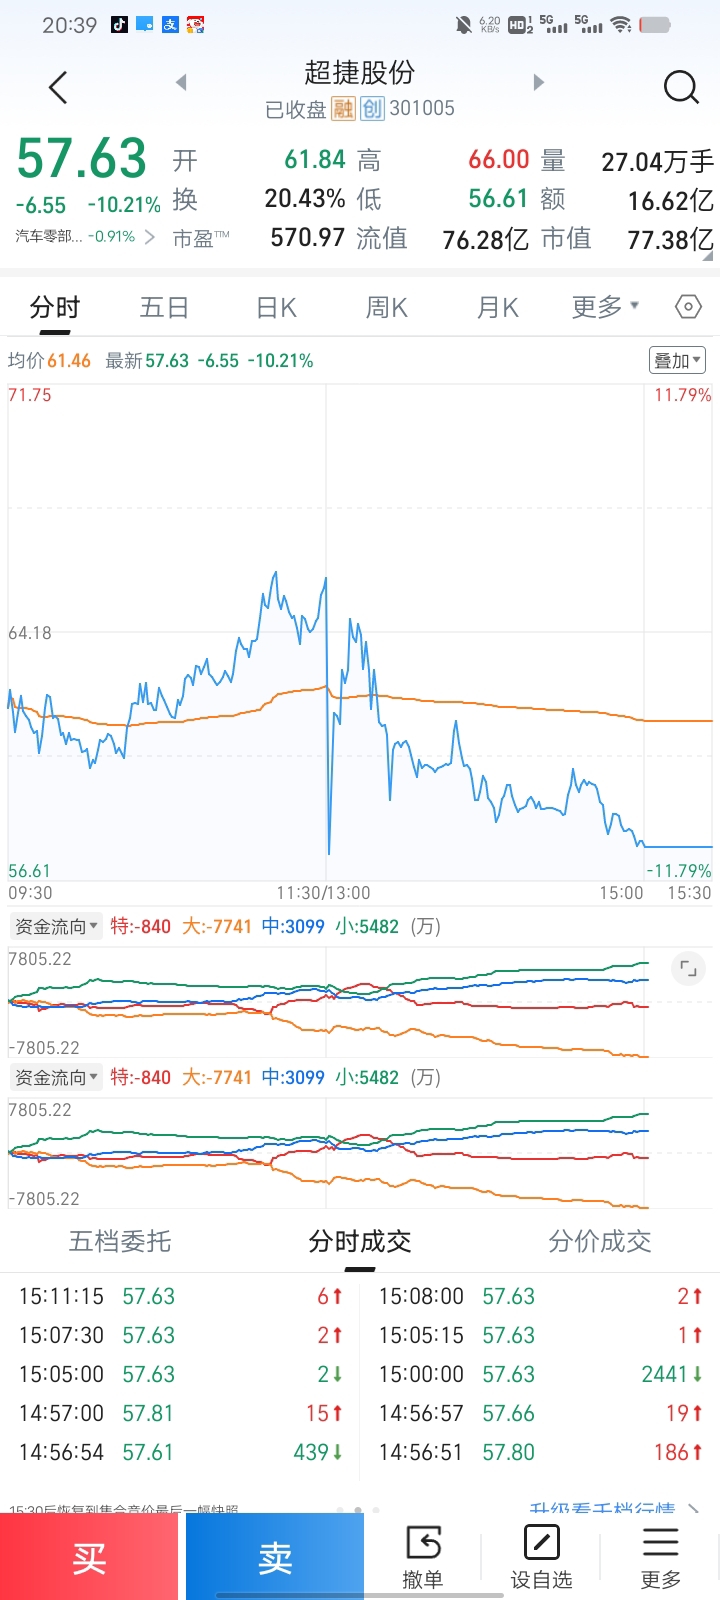
Task: Switch to previous stock with left triangle
Action: [x=181, y=82]
